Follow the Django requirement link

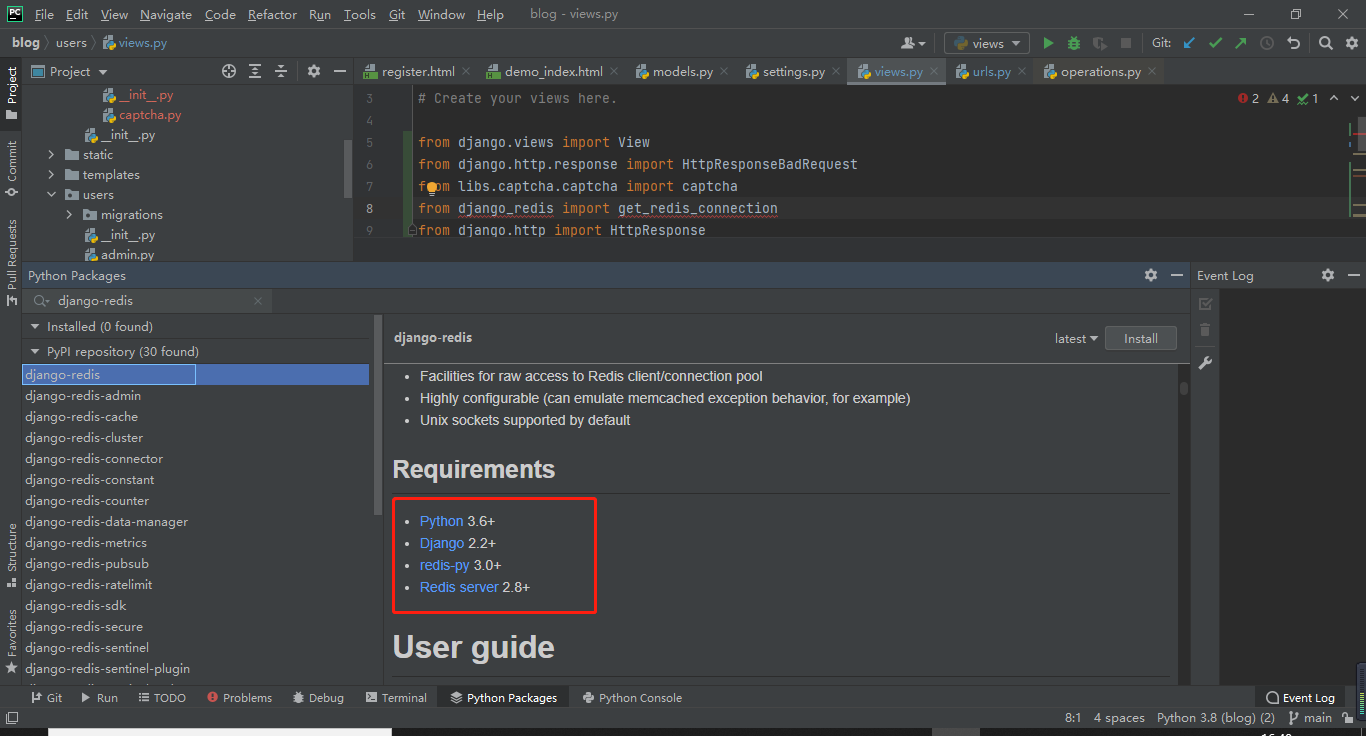tap(442, 543)
